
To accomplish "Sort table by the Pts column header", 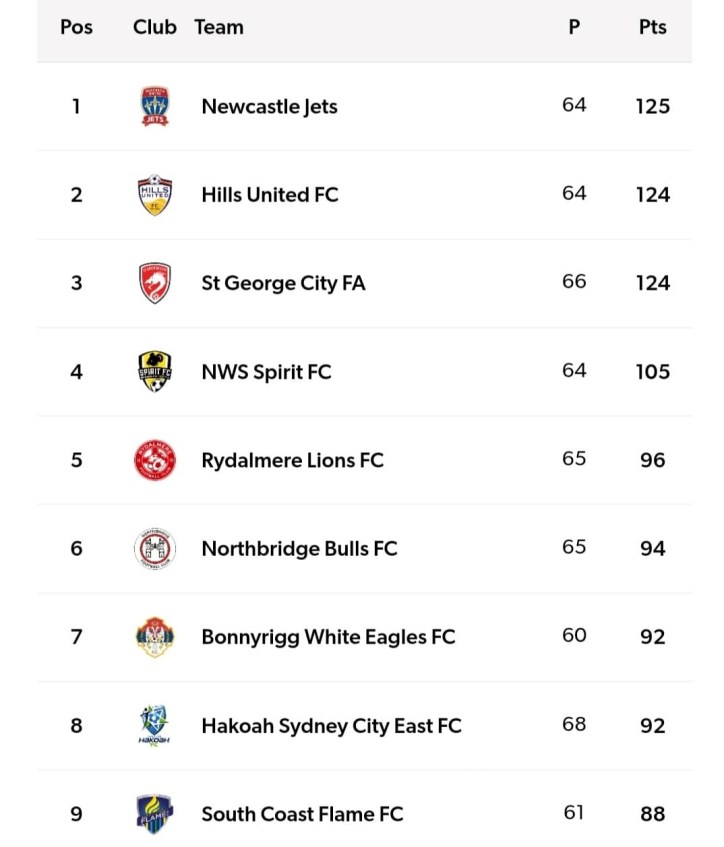I will pos(652,27).
